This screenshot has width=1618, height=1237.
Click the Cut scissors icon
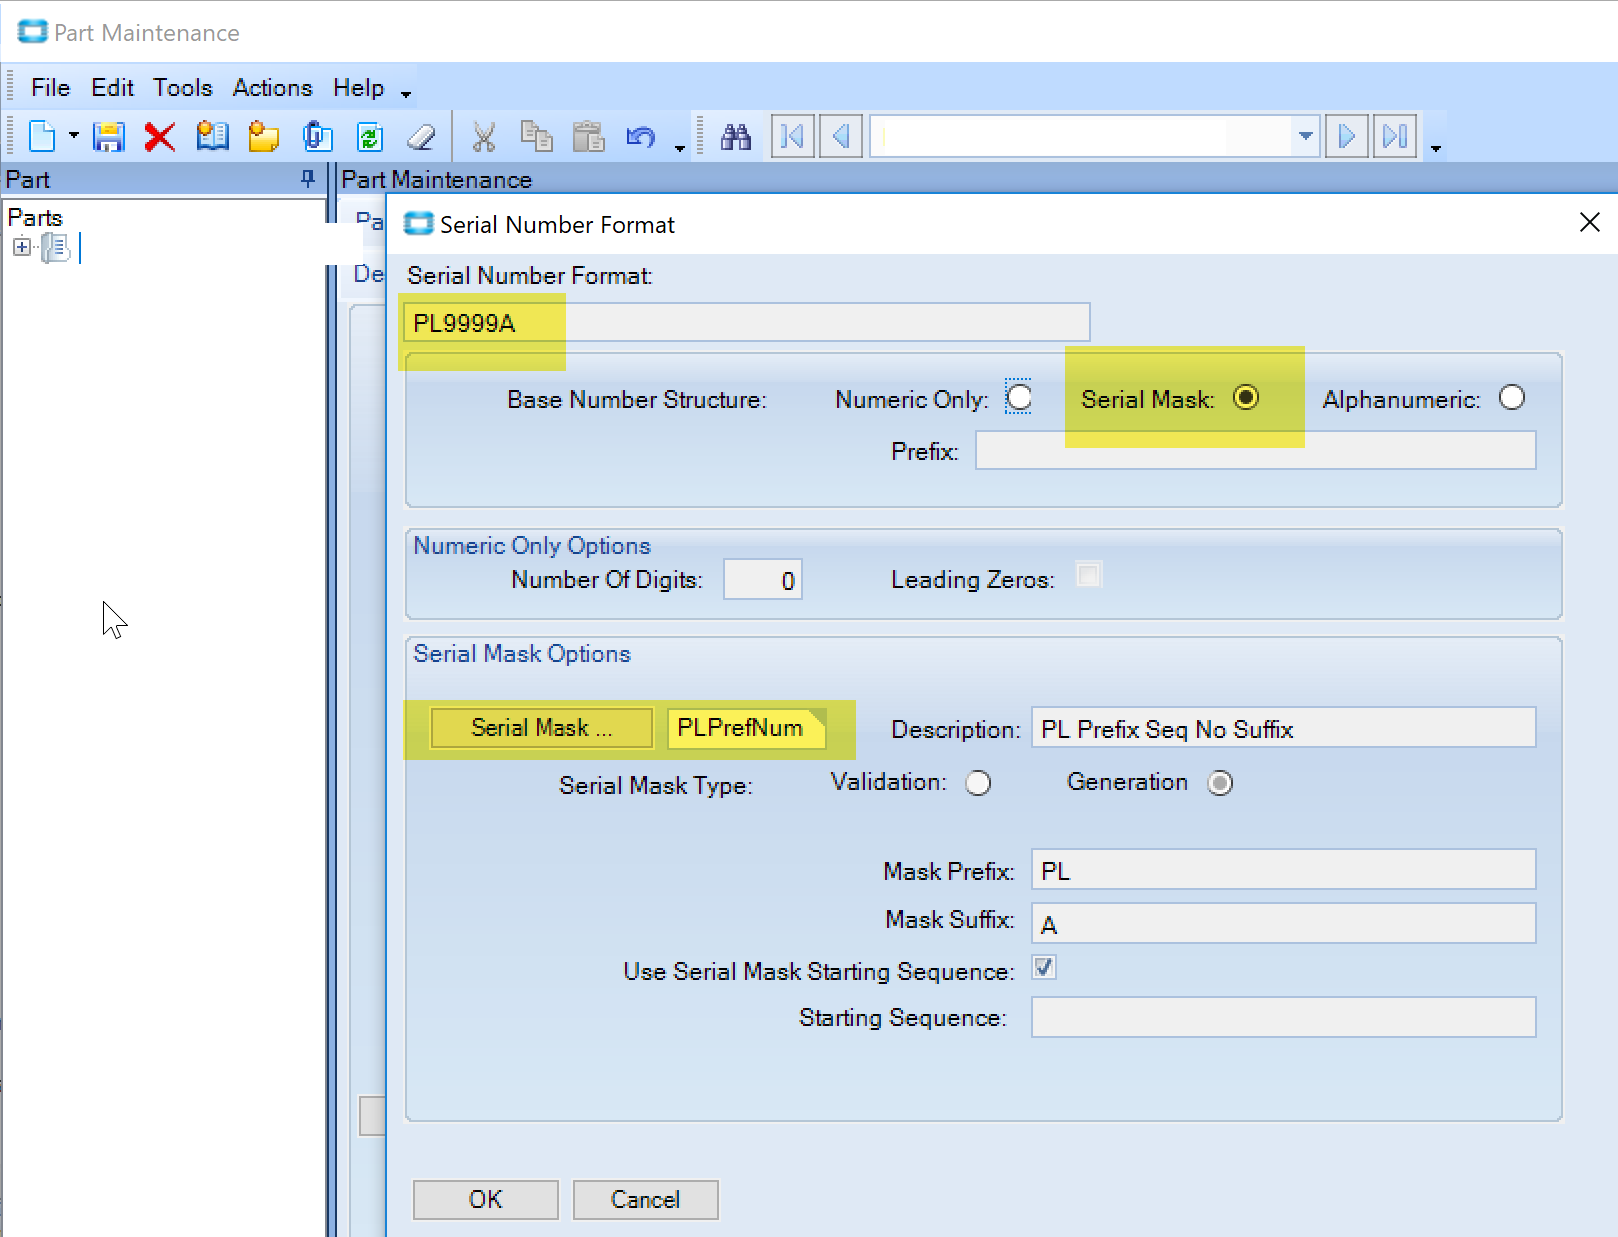coord(484,136)
